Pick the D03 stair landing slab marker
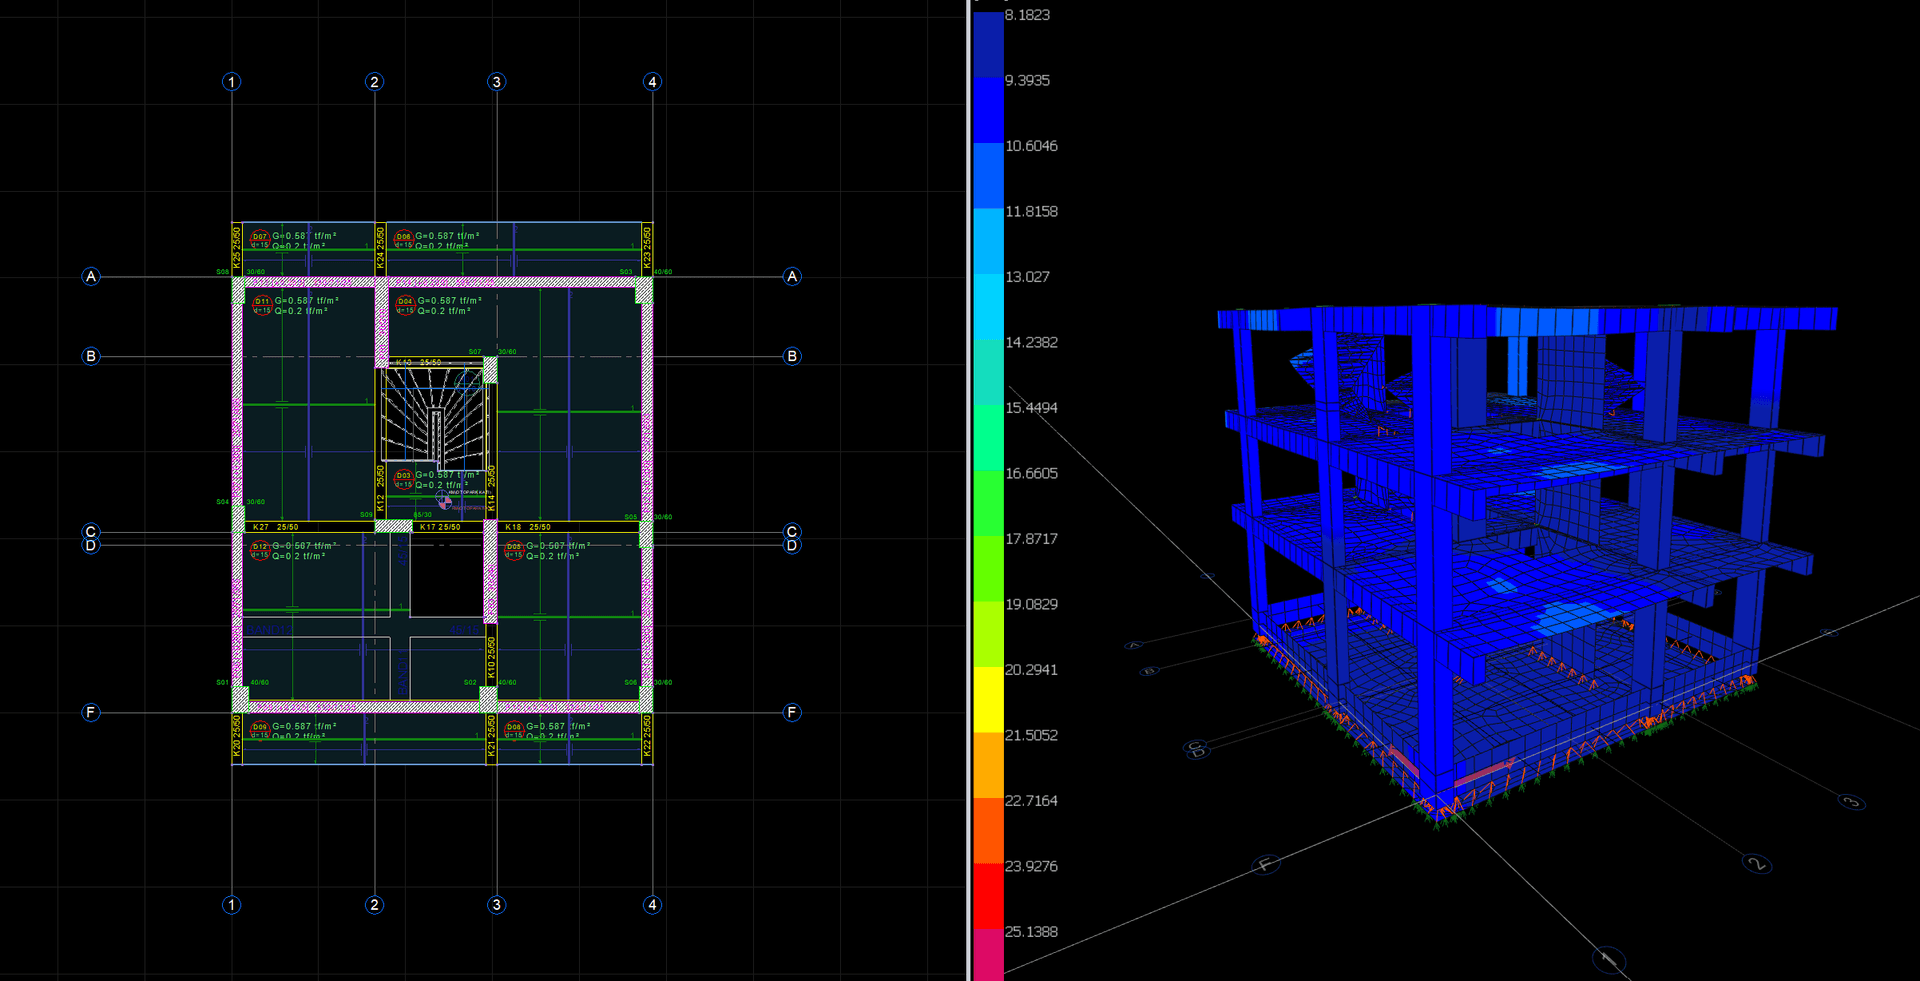1920x981 pixels. 403,477
